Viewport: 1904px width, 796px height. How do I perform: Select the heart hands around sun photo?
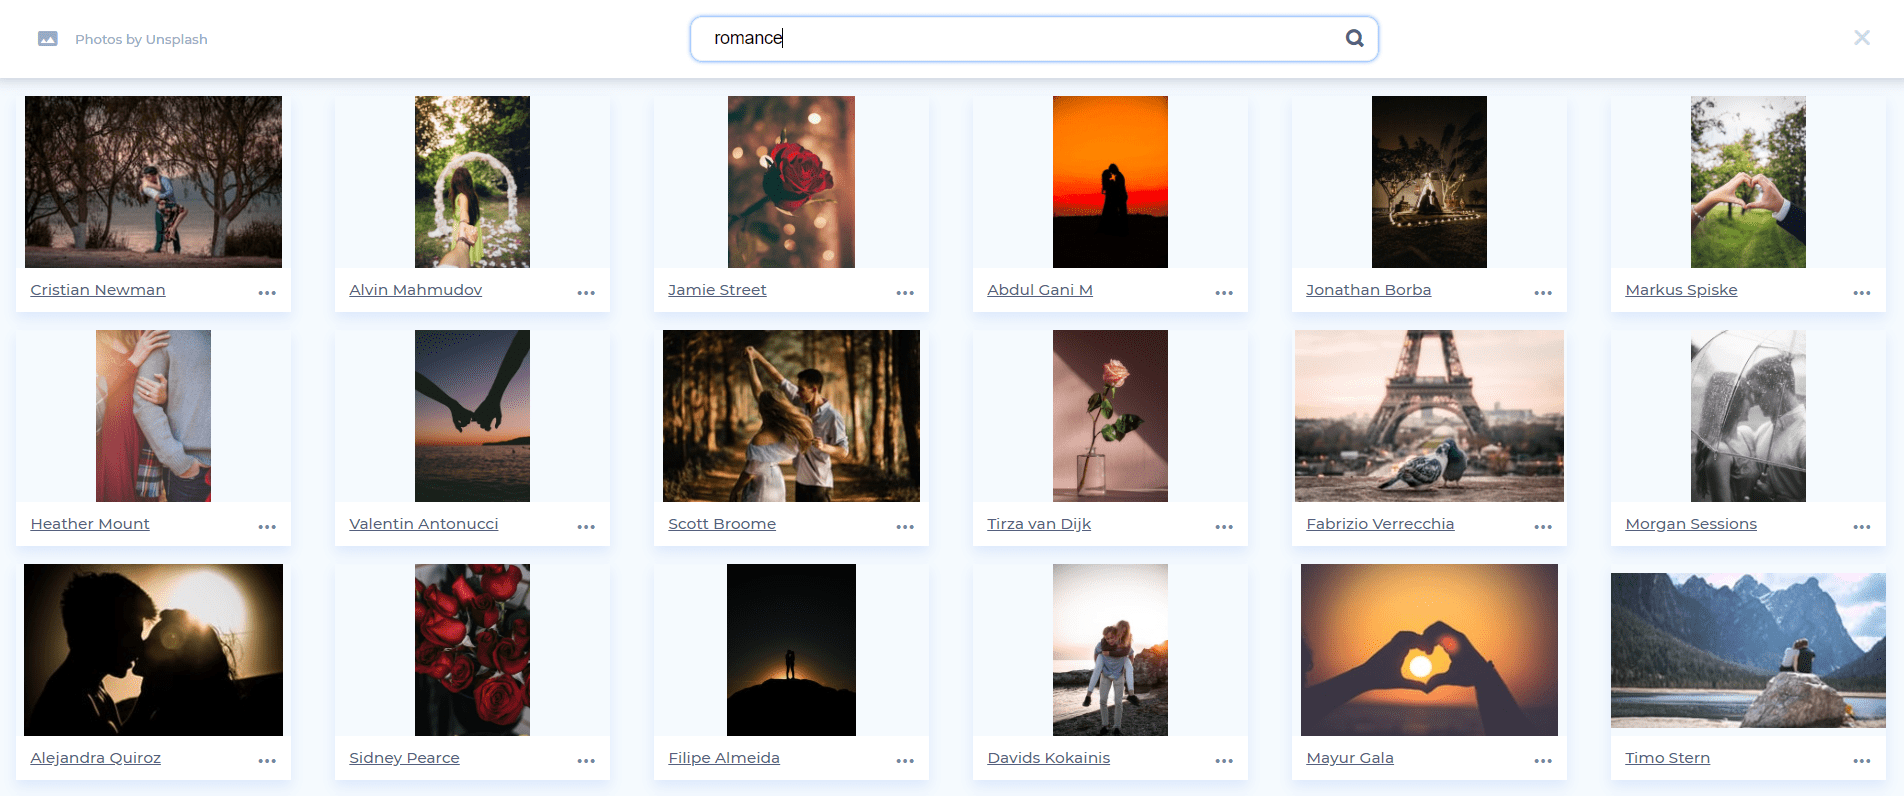(1429, 650)
